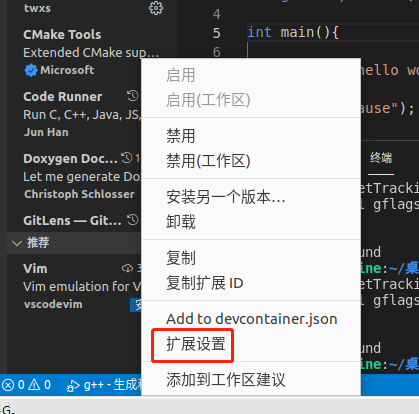
Task: Click line number 4 in the editor gutter
Action: click(x=217, y=14)
